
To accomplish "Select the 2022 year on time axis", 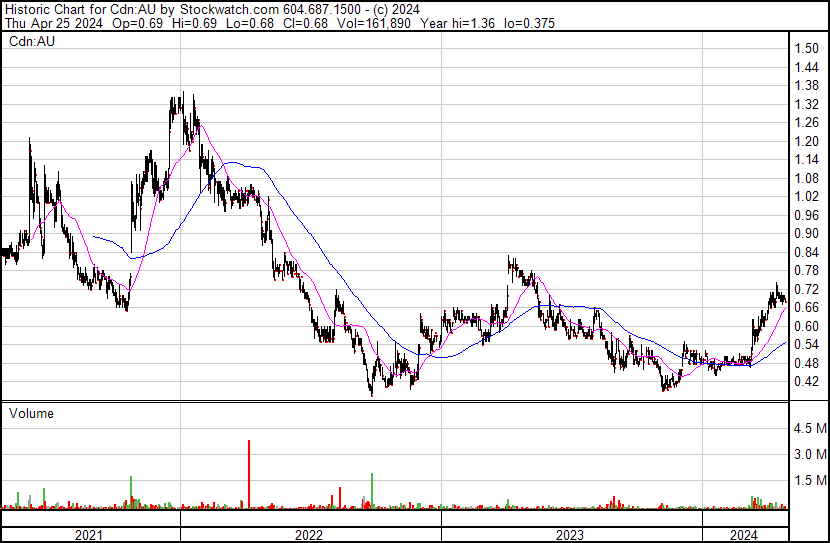I will [x=309, y=535].
